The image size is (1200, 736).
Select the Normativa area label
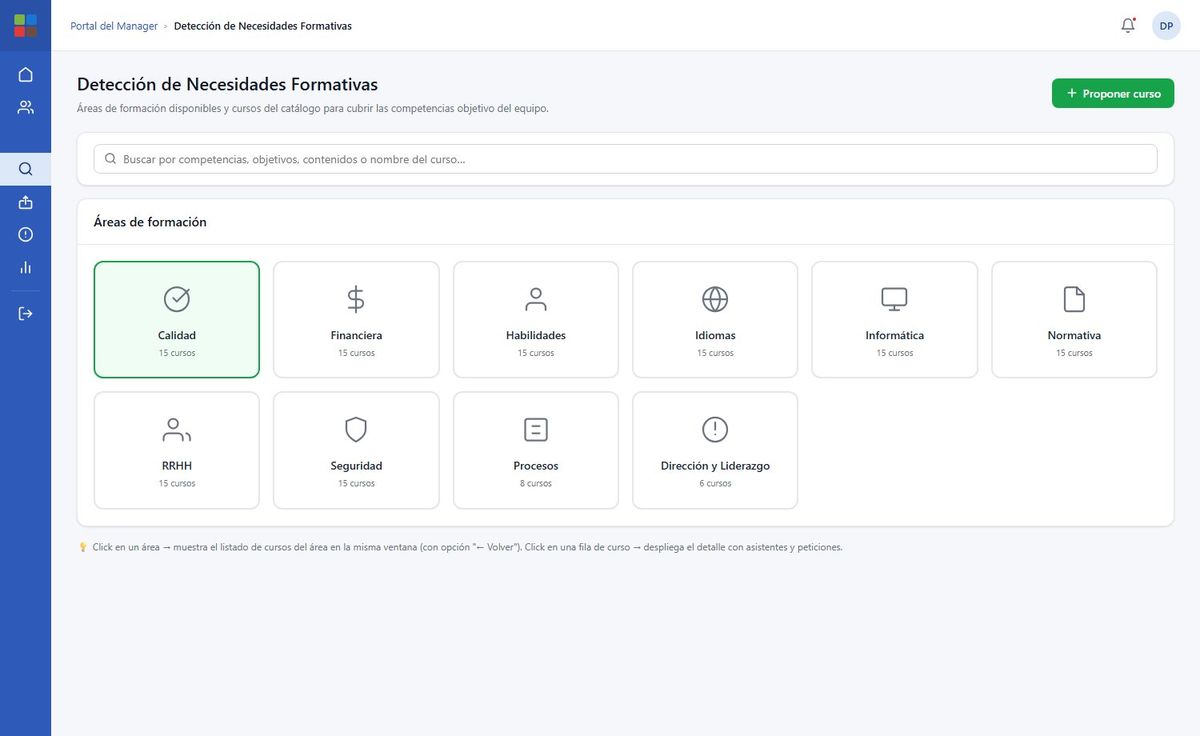pos(1074,336)
